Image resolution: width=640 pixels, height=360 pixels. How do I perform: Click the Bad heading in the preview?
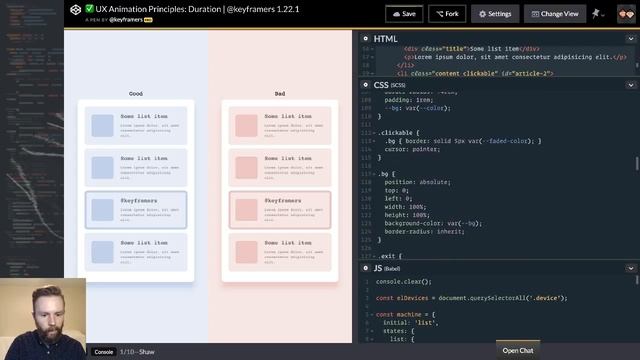pos(280,94)
